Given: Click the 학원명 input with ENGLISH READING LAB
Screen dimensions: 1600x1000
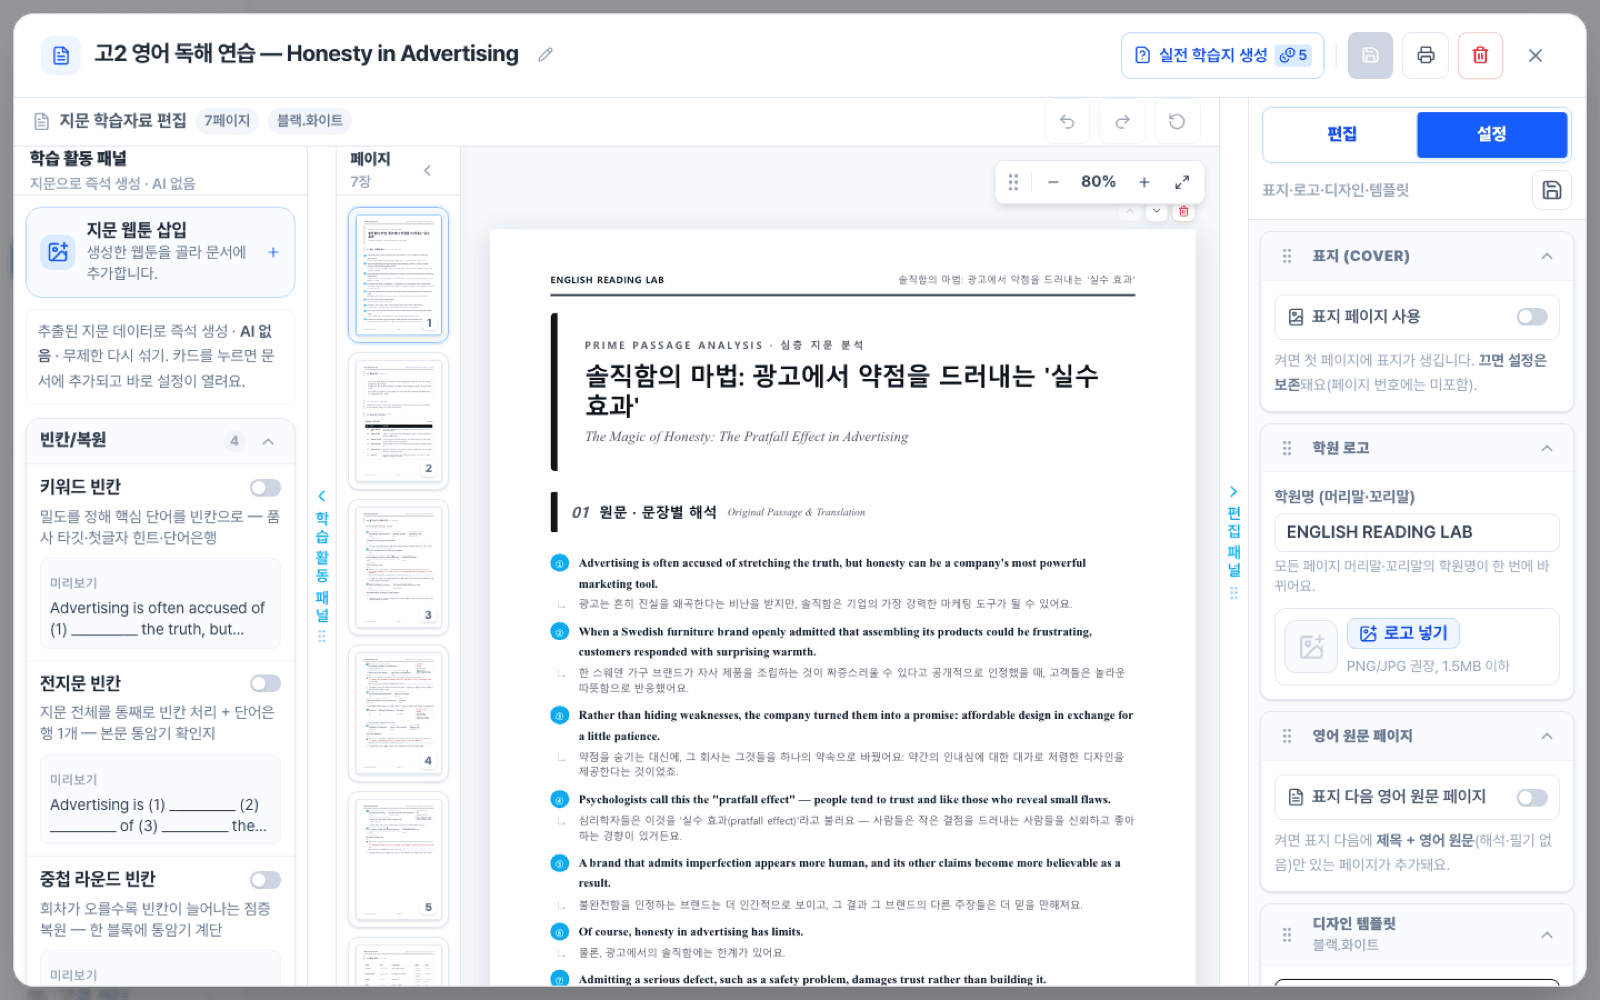Looking at the screenshot, I should [1416, 532].
